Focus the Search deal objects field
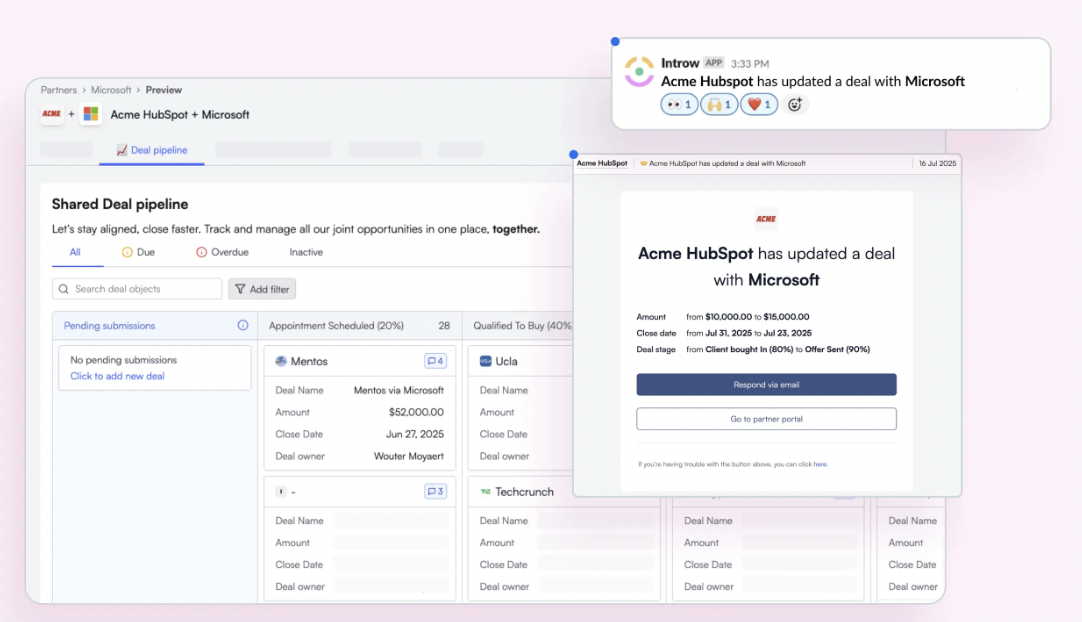This screenshot has height=622, width=1082. tap(137, 289)
